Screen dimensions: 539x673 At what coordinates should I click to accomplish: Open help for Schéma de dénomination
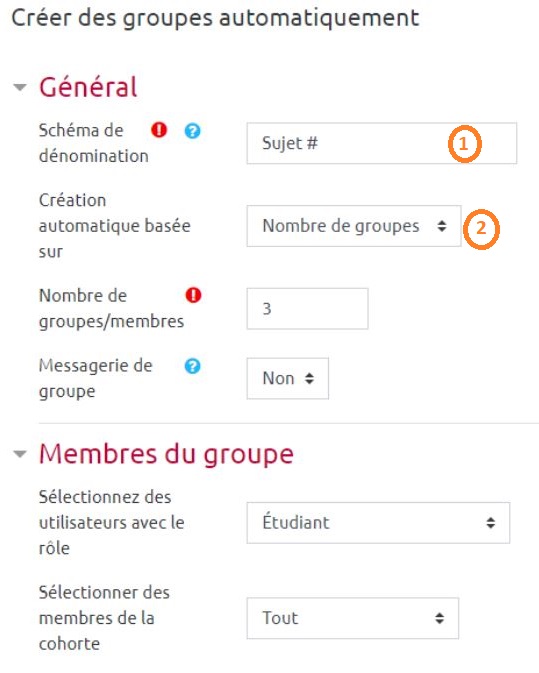(x=193, y=130)
